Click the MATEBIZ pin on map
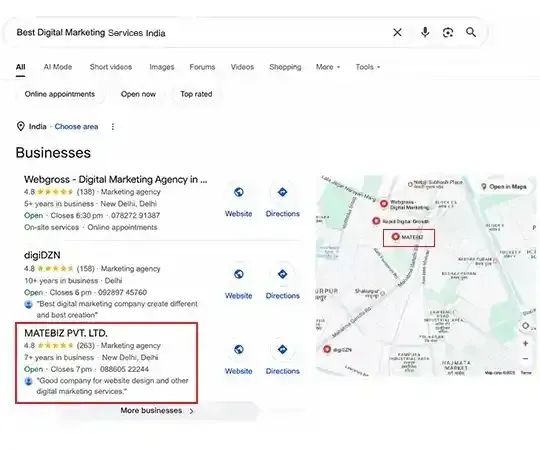This screenshot has width=540, height=450. 395,237
